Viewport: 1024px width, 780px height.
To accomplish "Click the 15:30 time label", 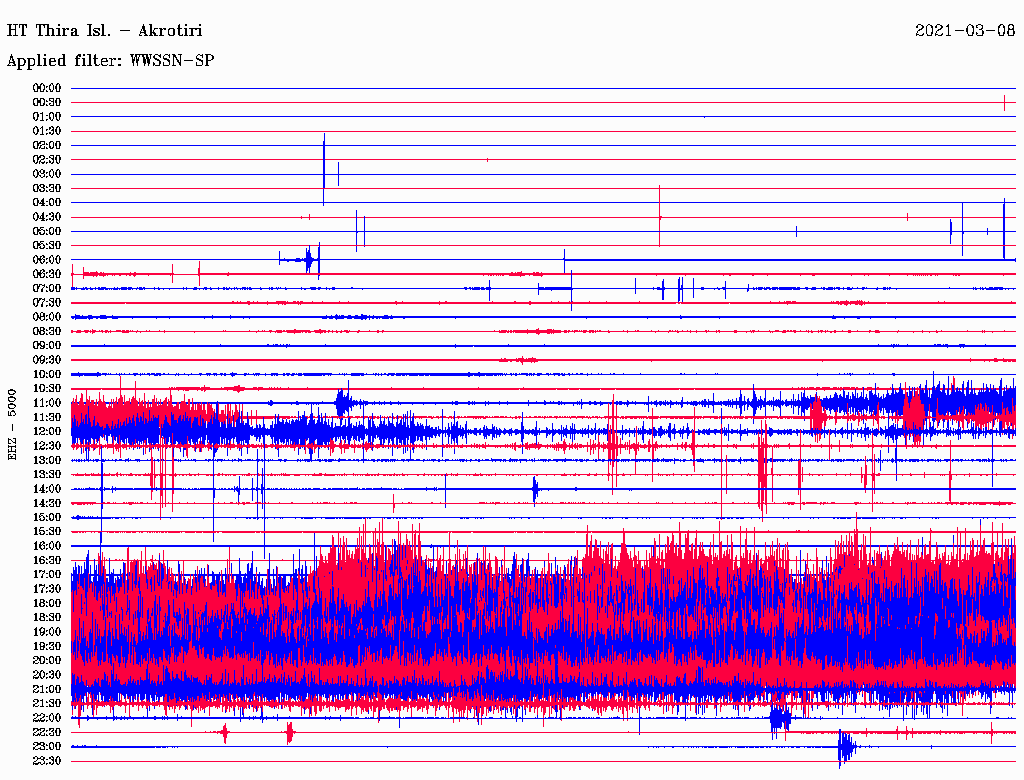I will (x=47, y=532).
